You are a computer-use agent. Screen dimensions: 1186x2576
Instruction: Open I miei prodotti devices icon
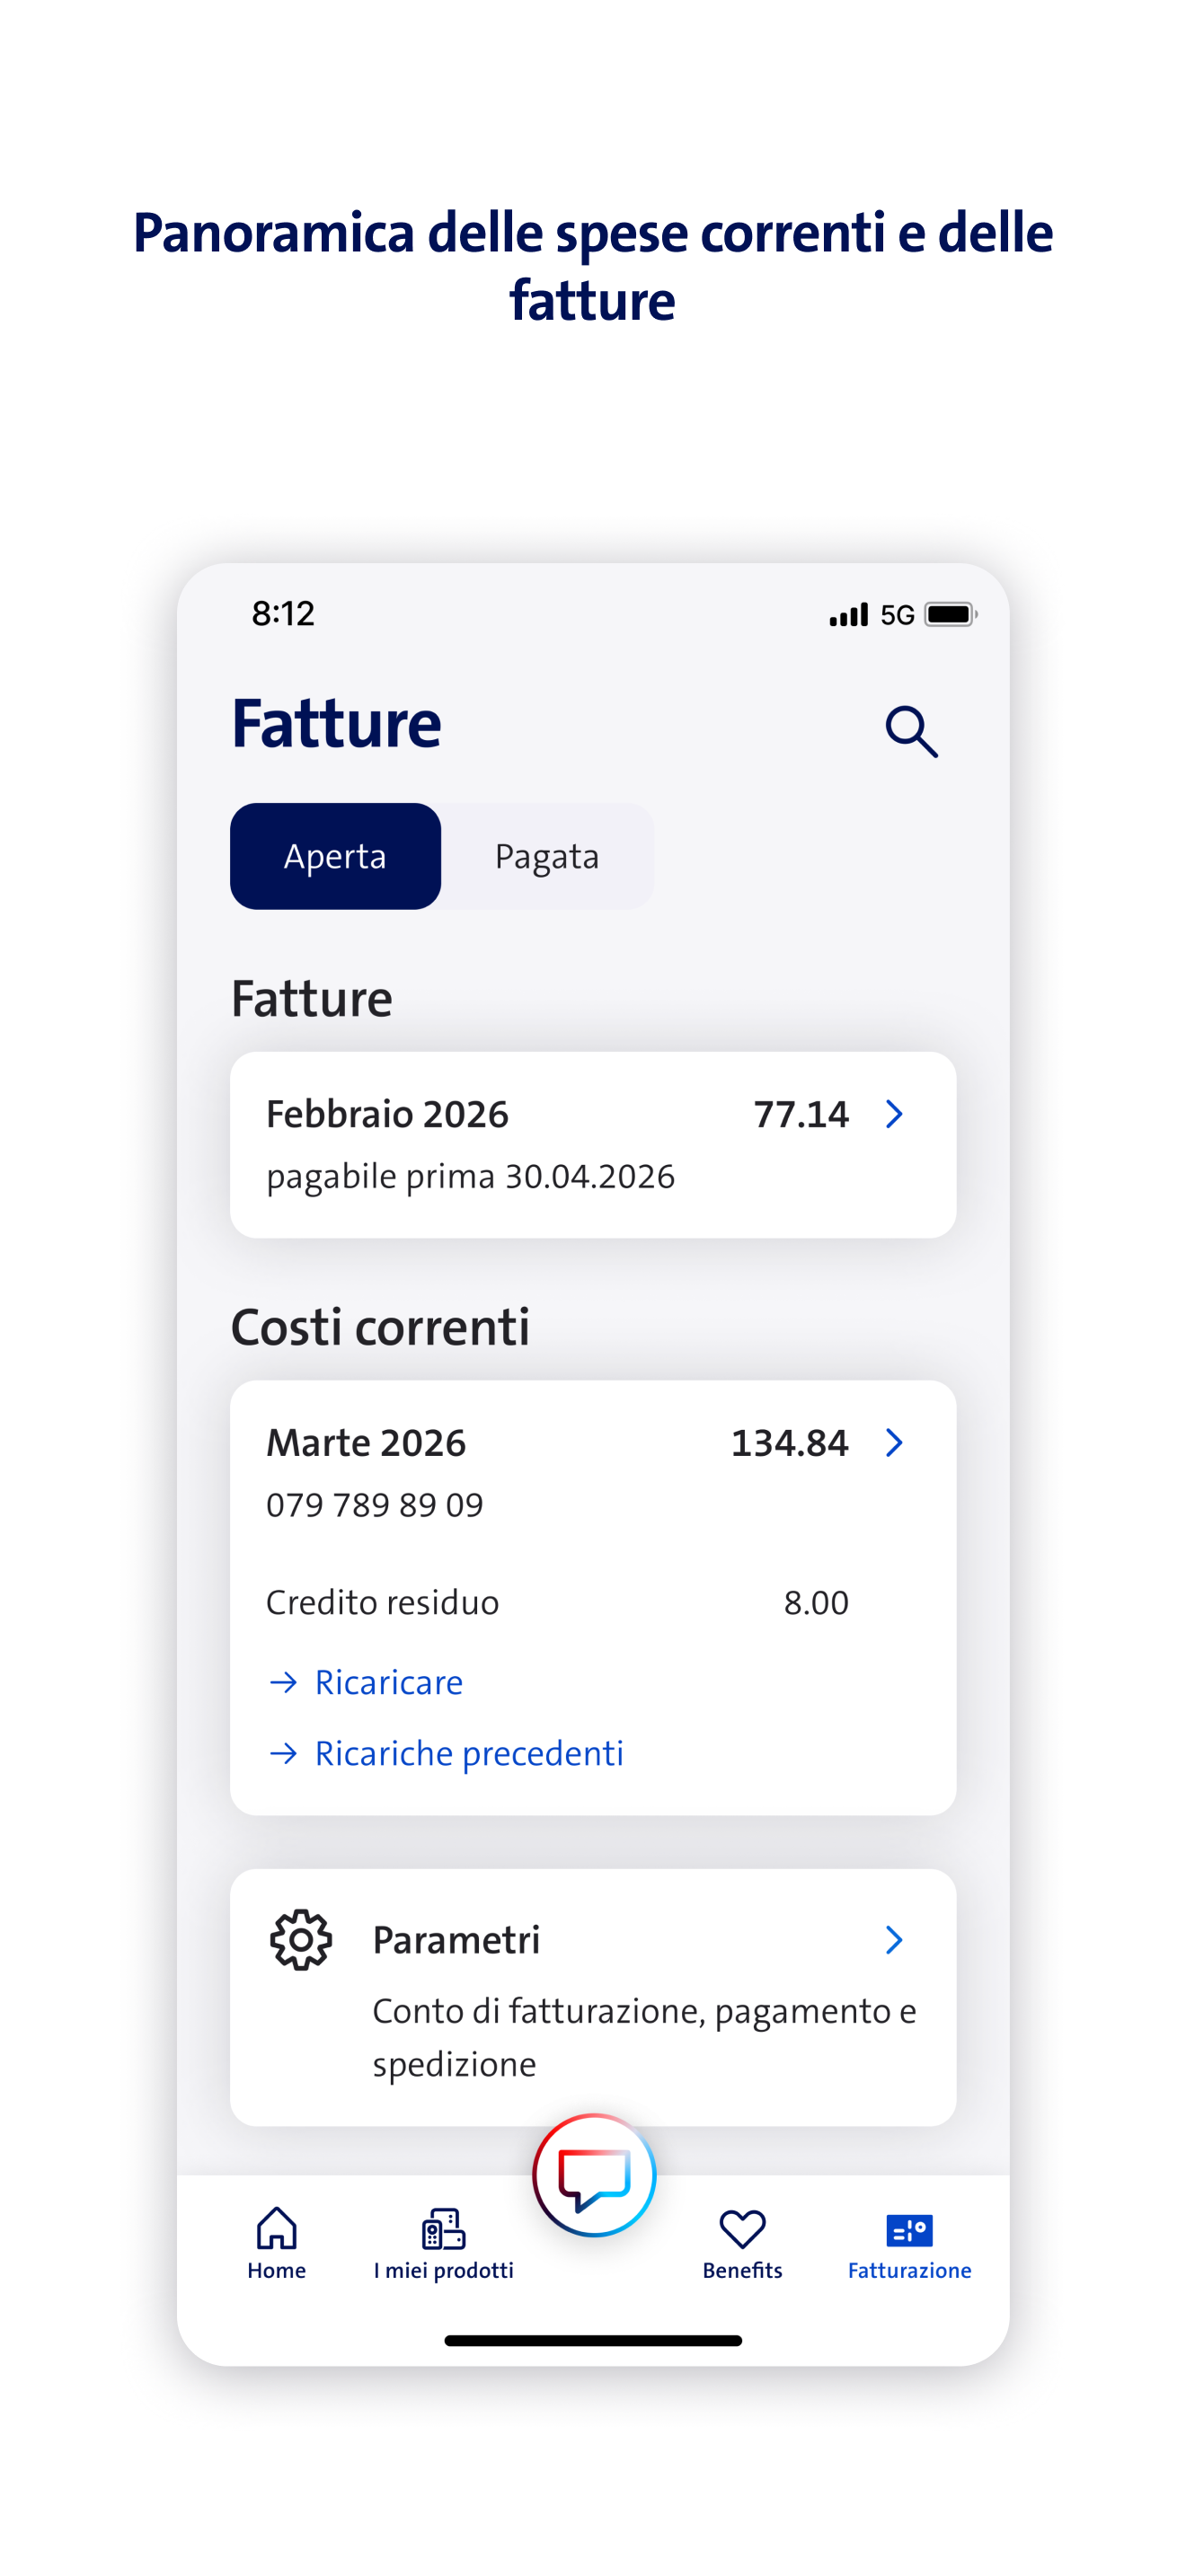pyautogui.click(x=443, y=2227)
